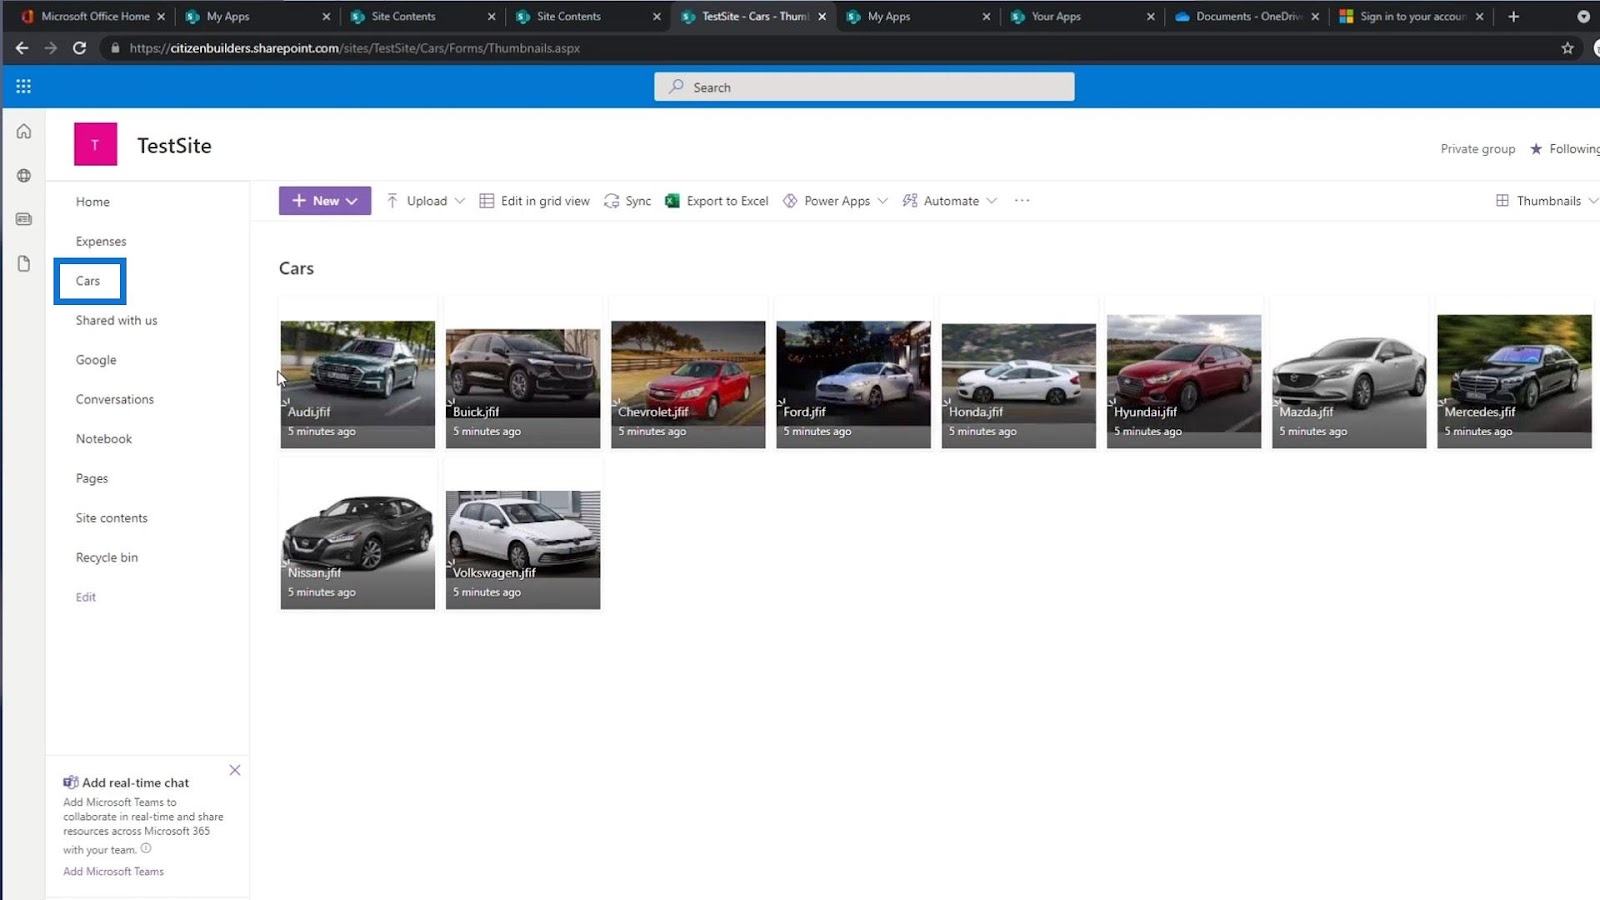Image resolution: width=1600 pixels, height=900 pixels.
Task: Close the Add real-time chat panel
Action: pyautogui.click(x=235, y=770)
